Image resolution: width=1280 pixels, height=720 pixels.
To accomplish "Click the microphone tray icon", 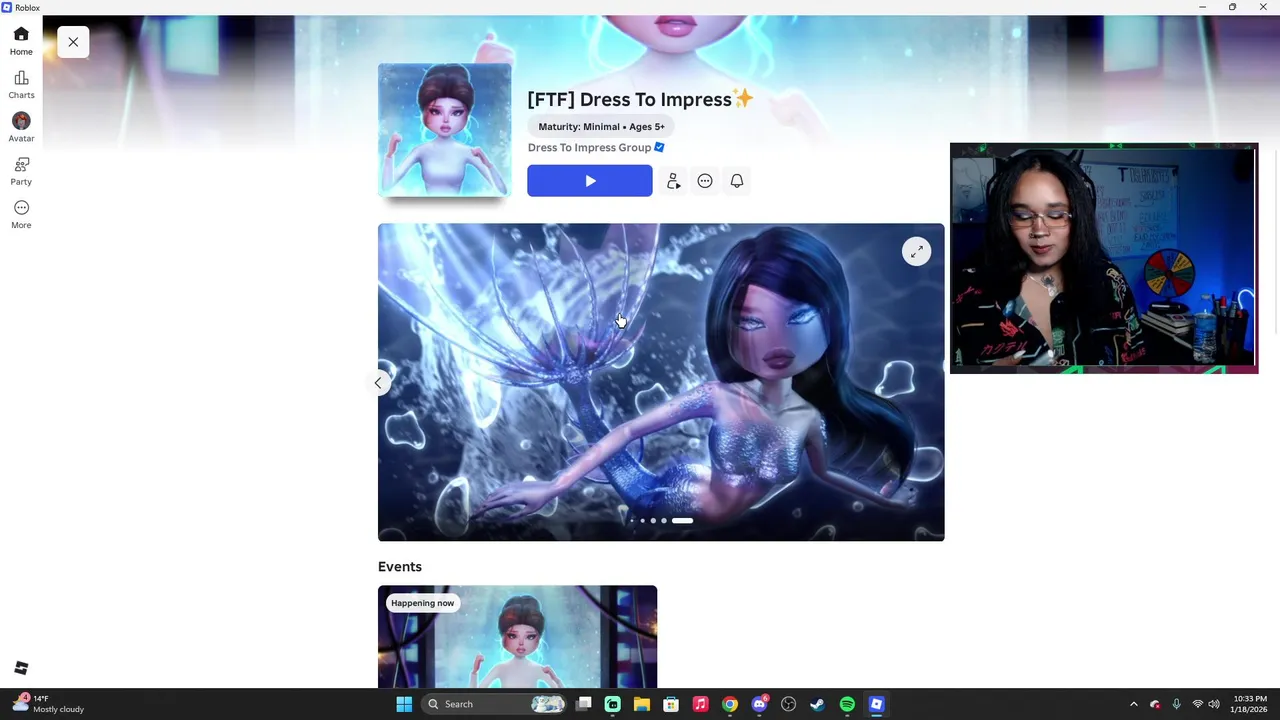I will pos(1176,704).
